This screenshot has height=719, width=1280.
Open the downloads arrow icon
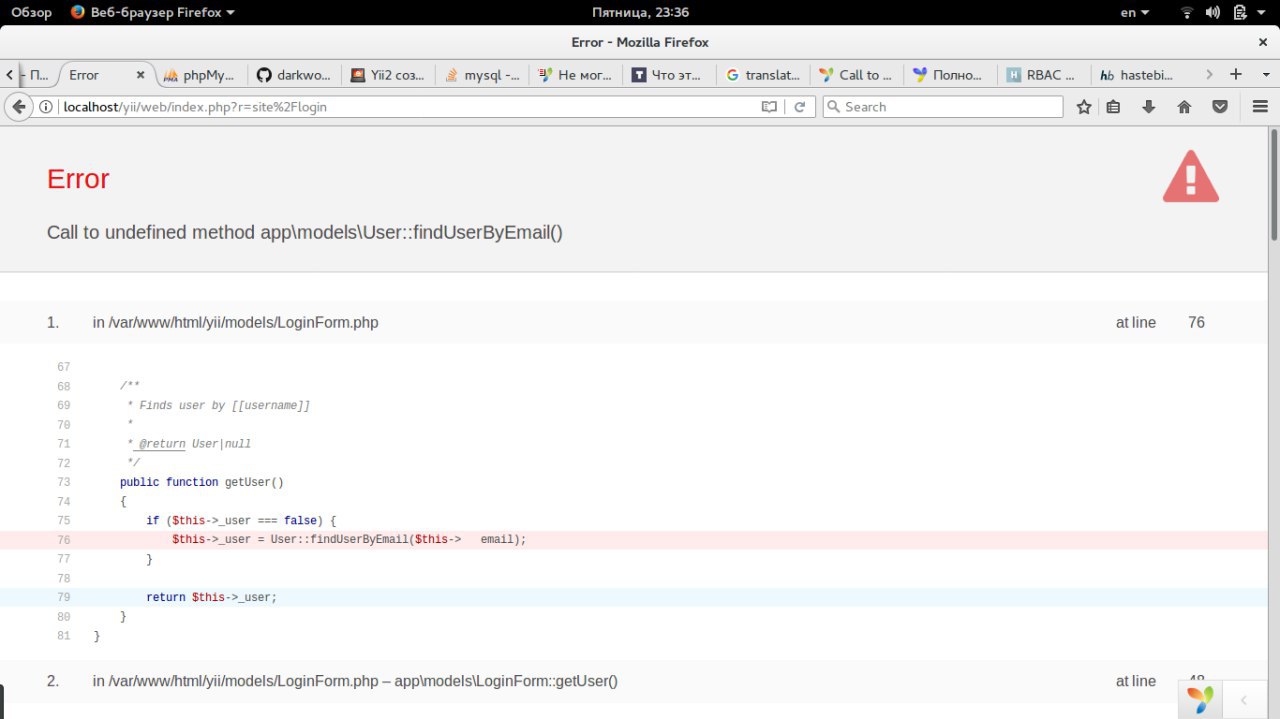coord(1149,107)
